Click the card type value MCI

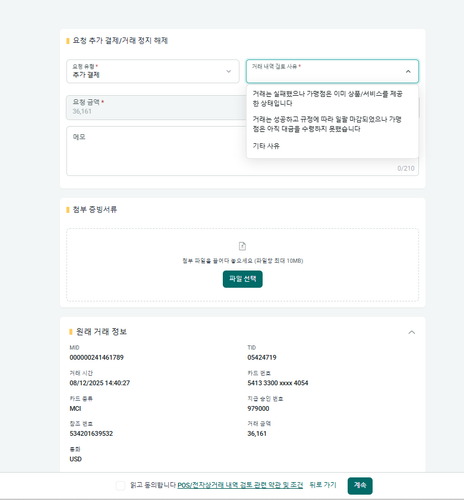(75, 408)
